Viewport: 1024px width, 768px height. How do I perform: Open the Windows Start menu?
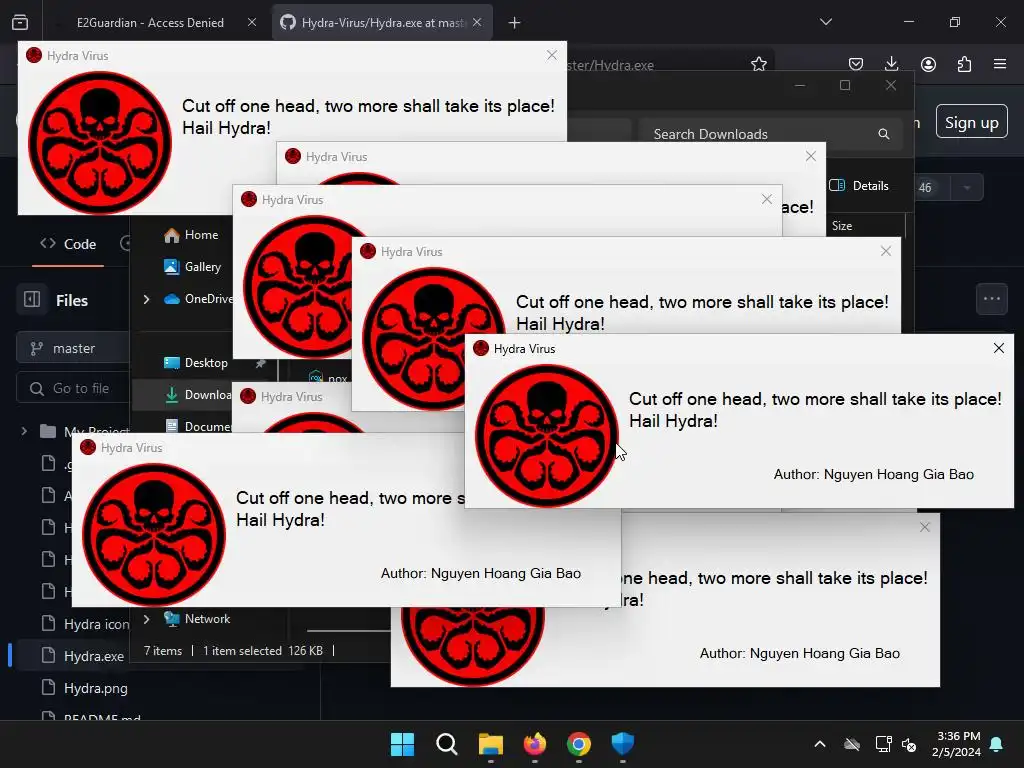(x=402, y=744)
